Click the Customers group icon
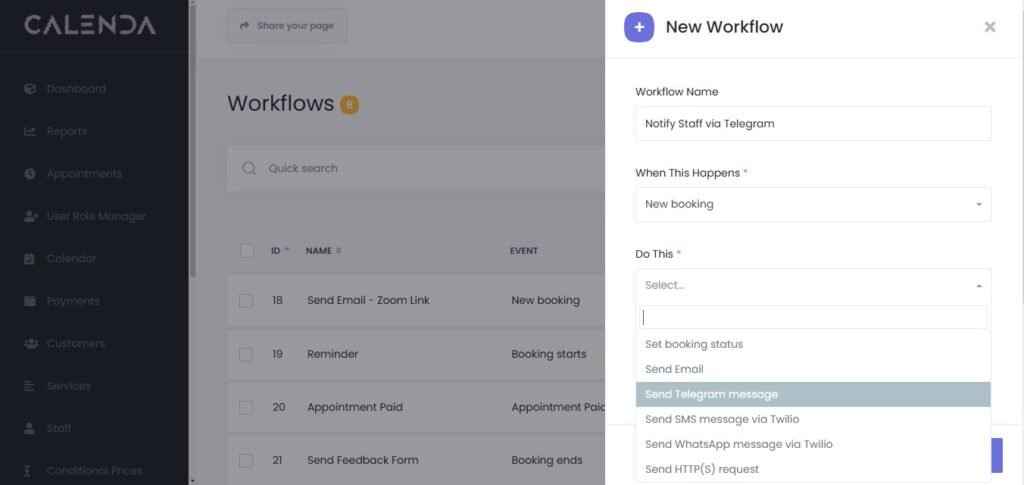Viewport: 1024px width, 485px height. click(30, 344)
